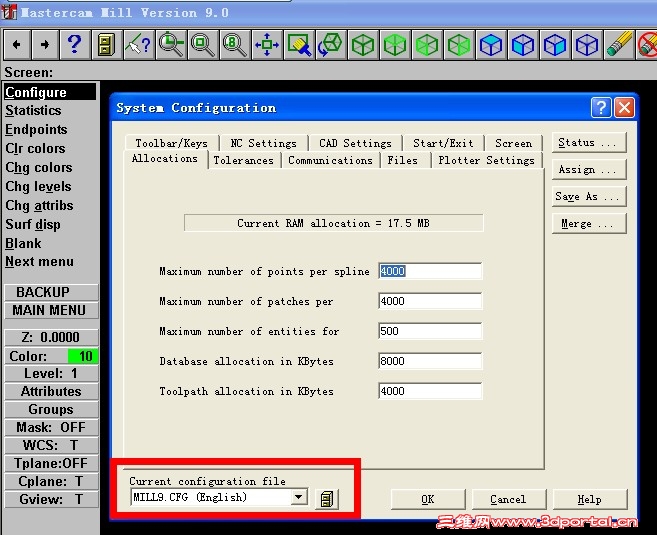Choose Chg colors menu item
Screen dimensions: 657x535
(x=39, y=168)
